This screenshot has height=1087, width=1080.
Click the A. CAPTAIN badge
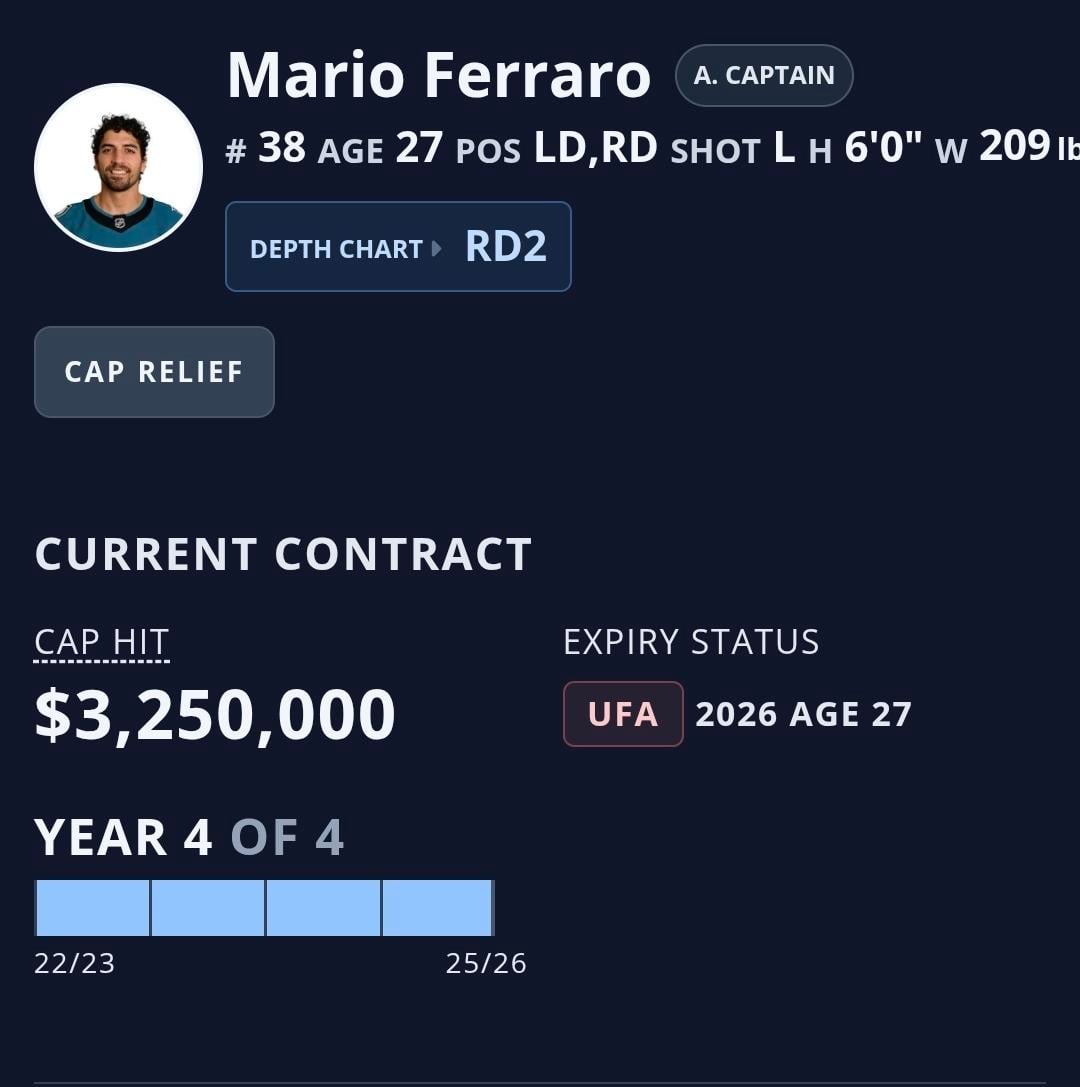(x=764, y=76)
